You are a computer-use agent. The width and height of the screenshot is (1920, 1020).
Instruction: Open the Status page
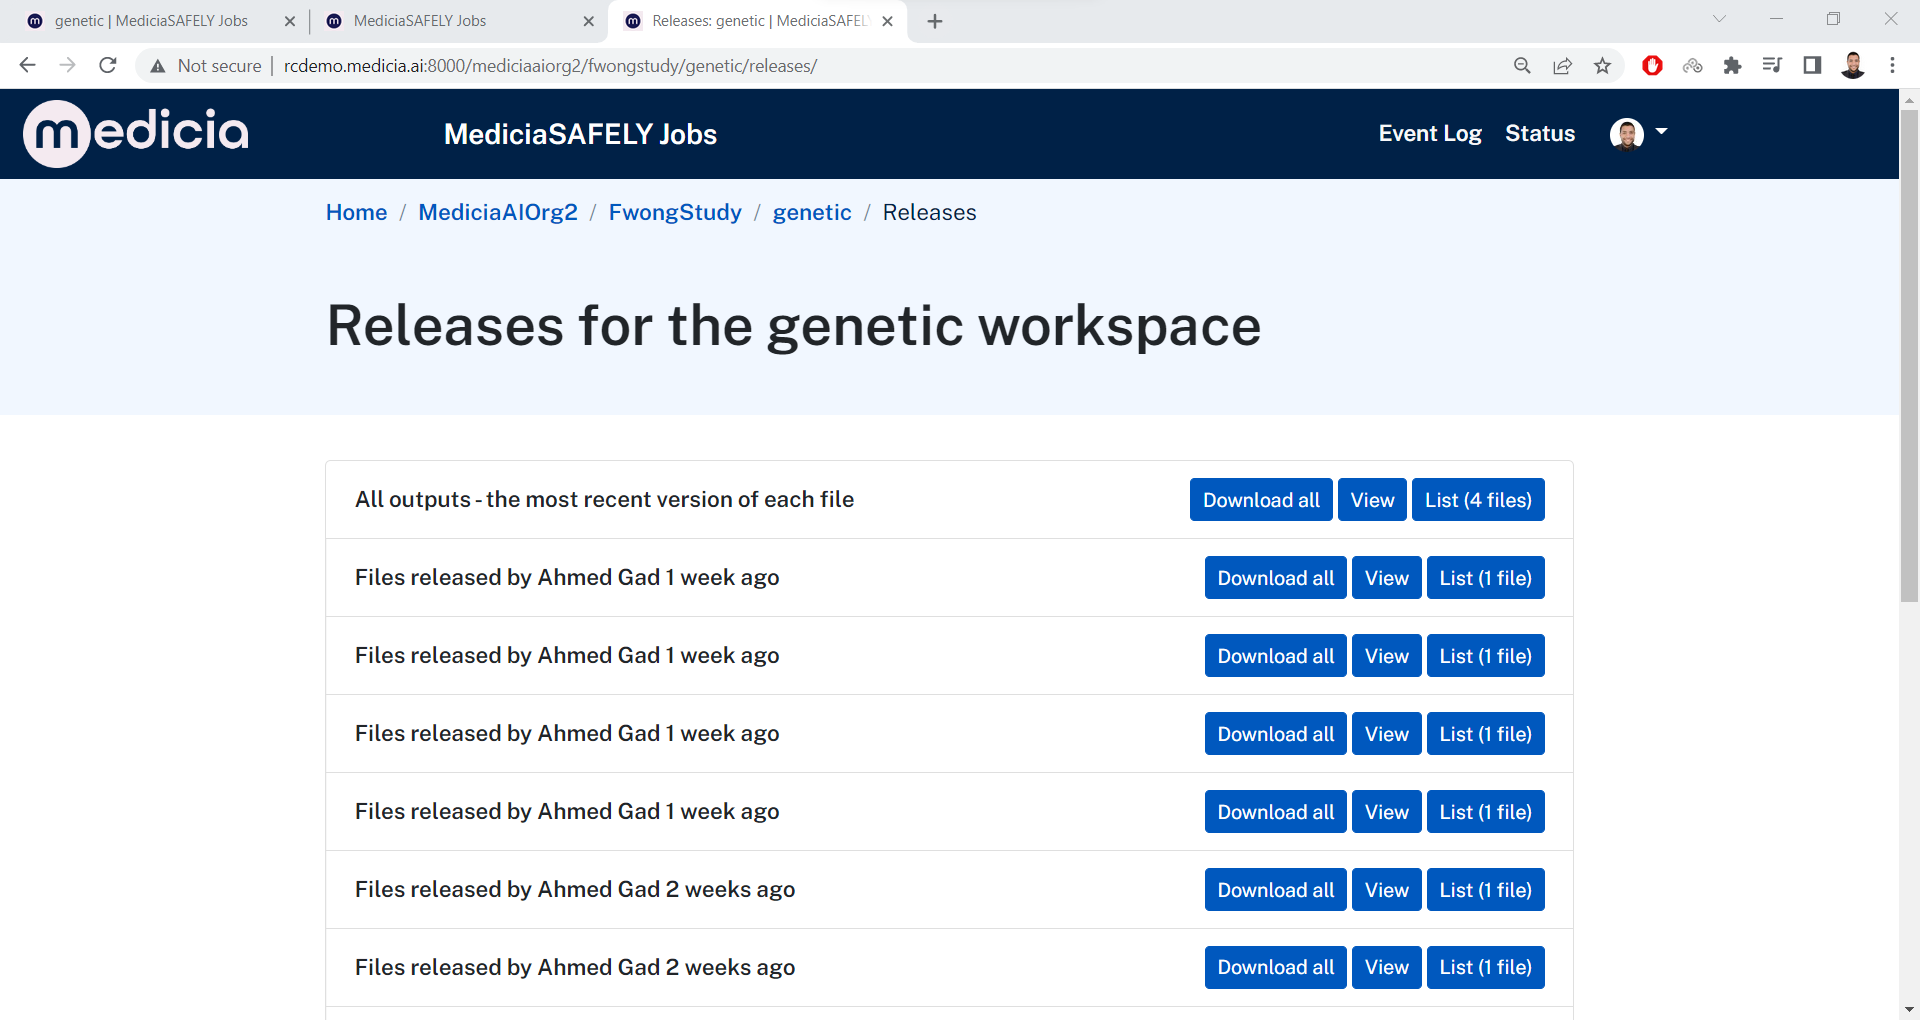click(1540, 133)
